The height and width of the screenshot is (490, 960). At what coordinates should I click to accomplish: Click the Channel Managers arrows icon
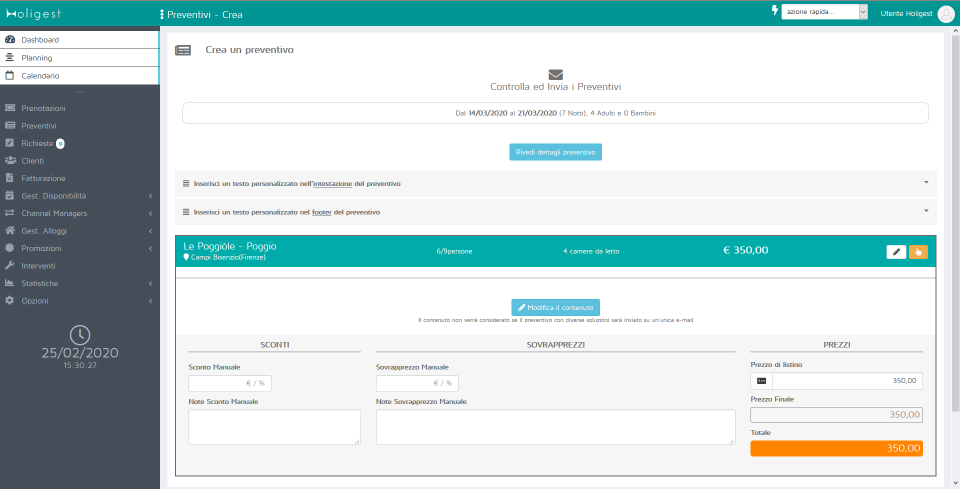(9, 213)
